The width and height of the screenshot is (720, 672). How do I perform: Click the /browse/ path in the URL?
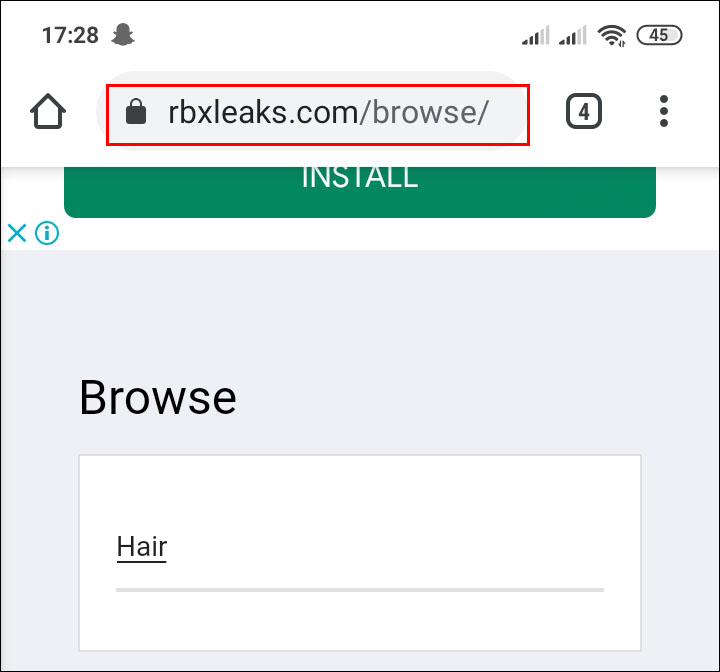pyautogui.click(x=423, y=112)
